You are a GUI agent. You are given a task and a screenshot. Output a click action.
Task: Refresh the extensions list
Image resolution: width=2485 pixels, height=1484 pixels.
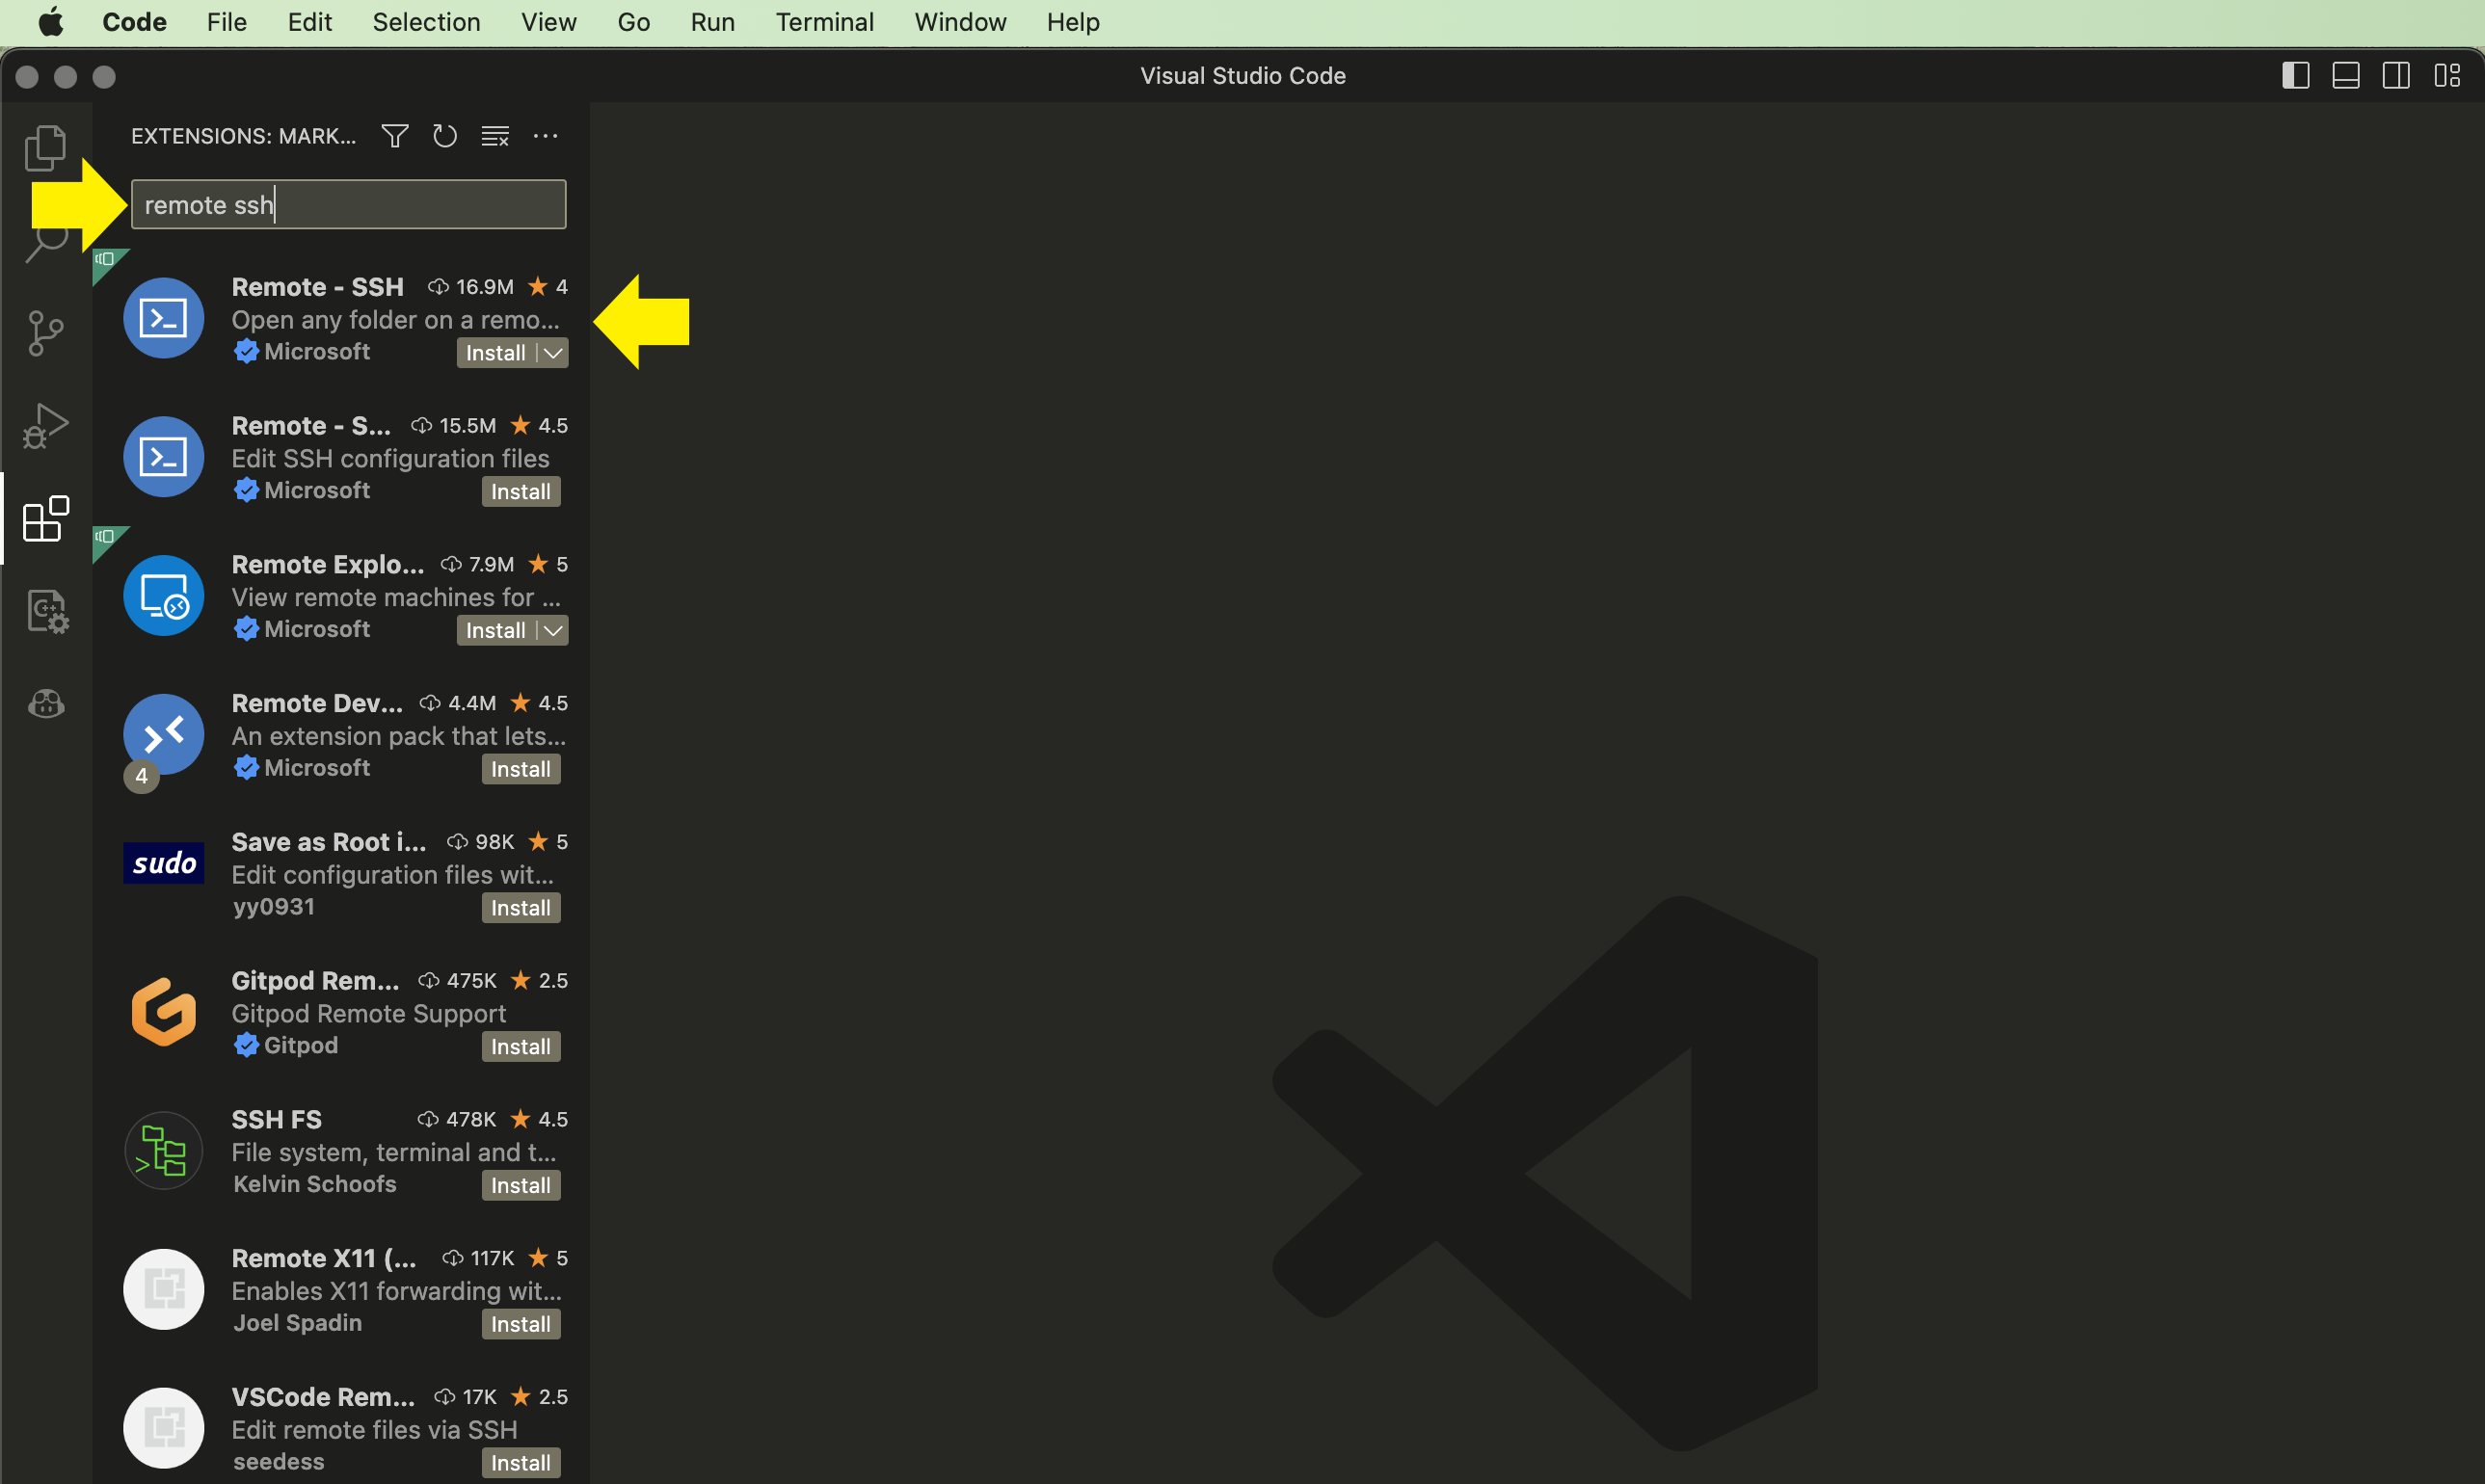tap(445, 136)
